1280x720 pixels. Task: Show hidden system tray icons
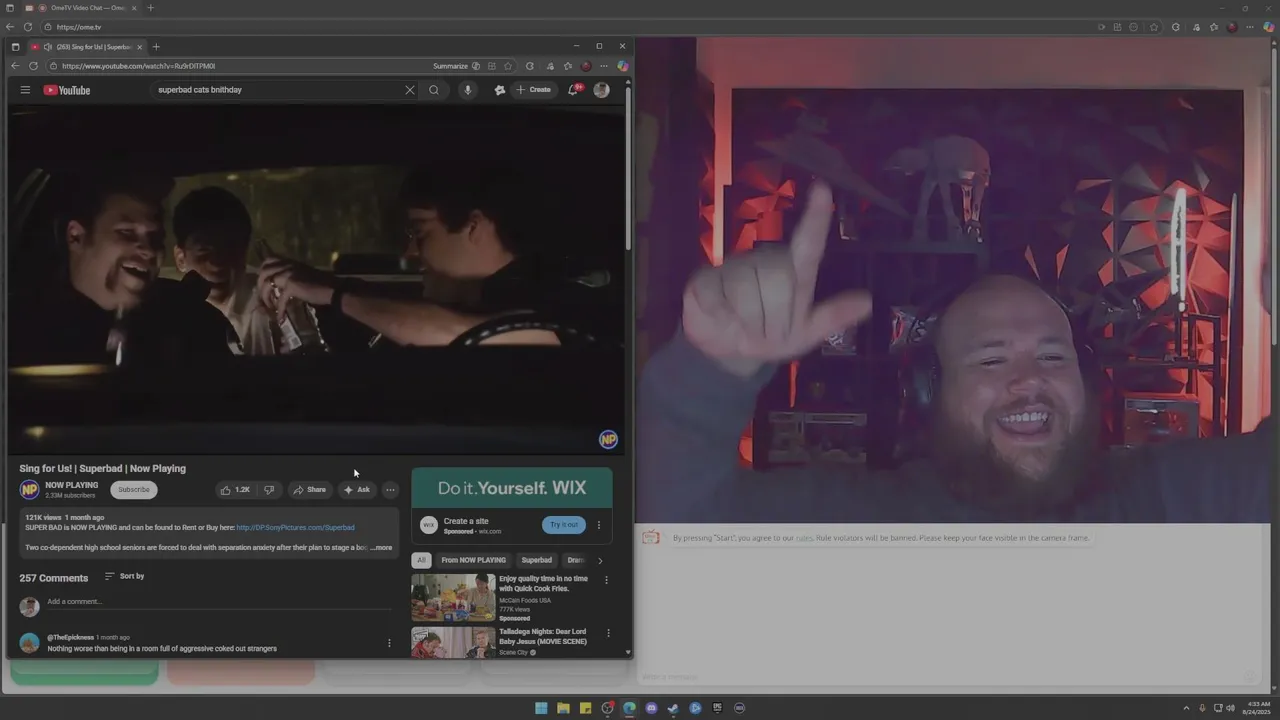tap(1186, 708)
